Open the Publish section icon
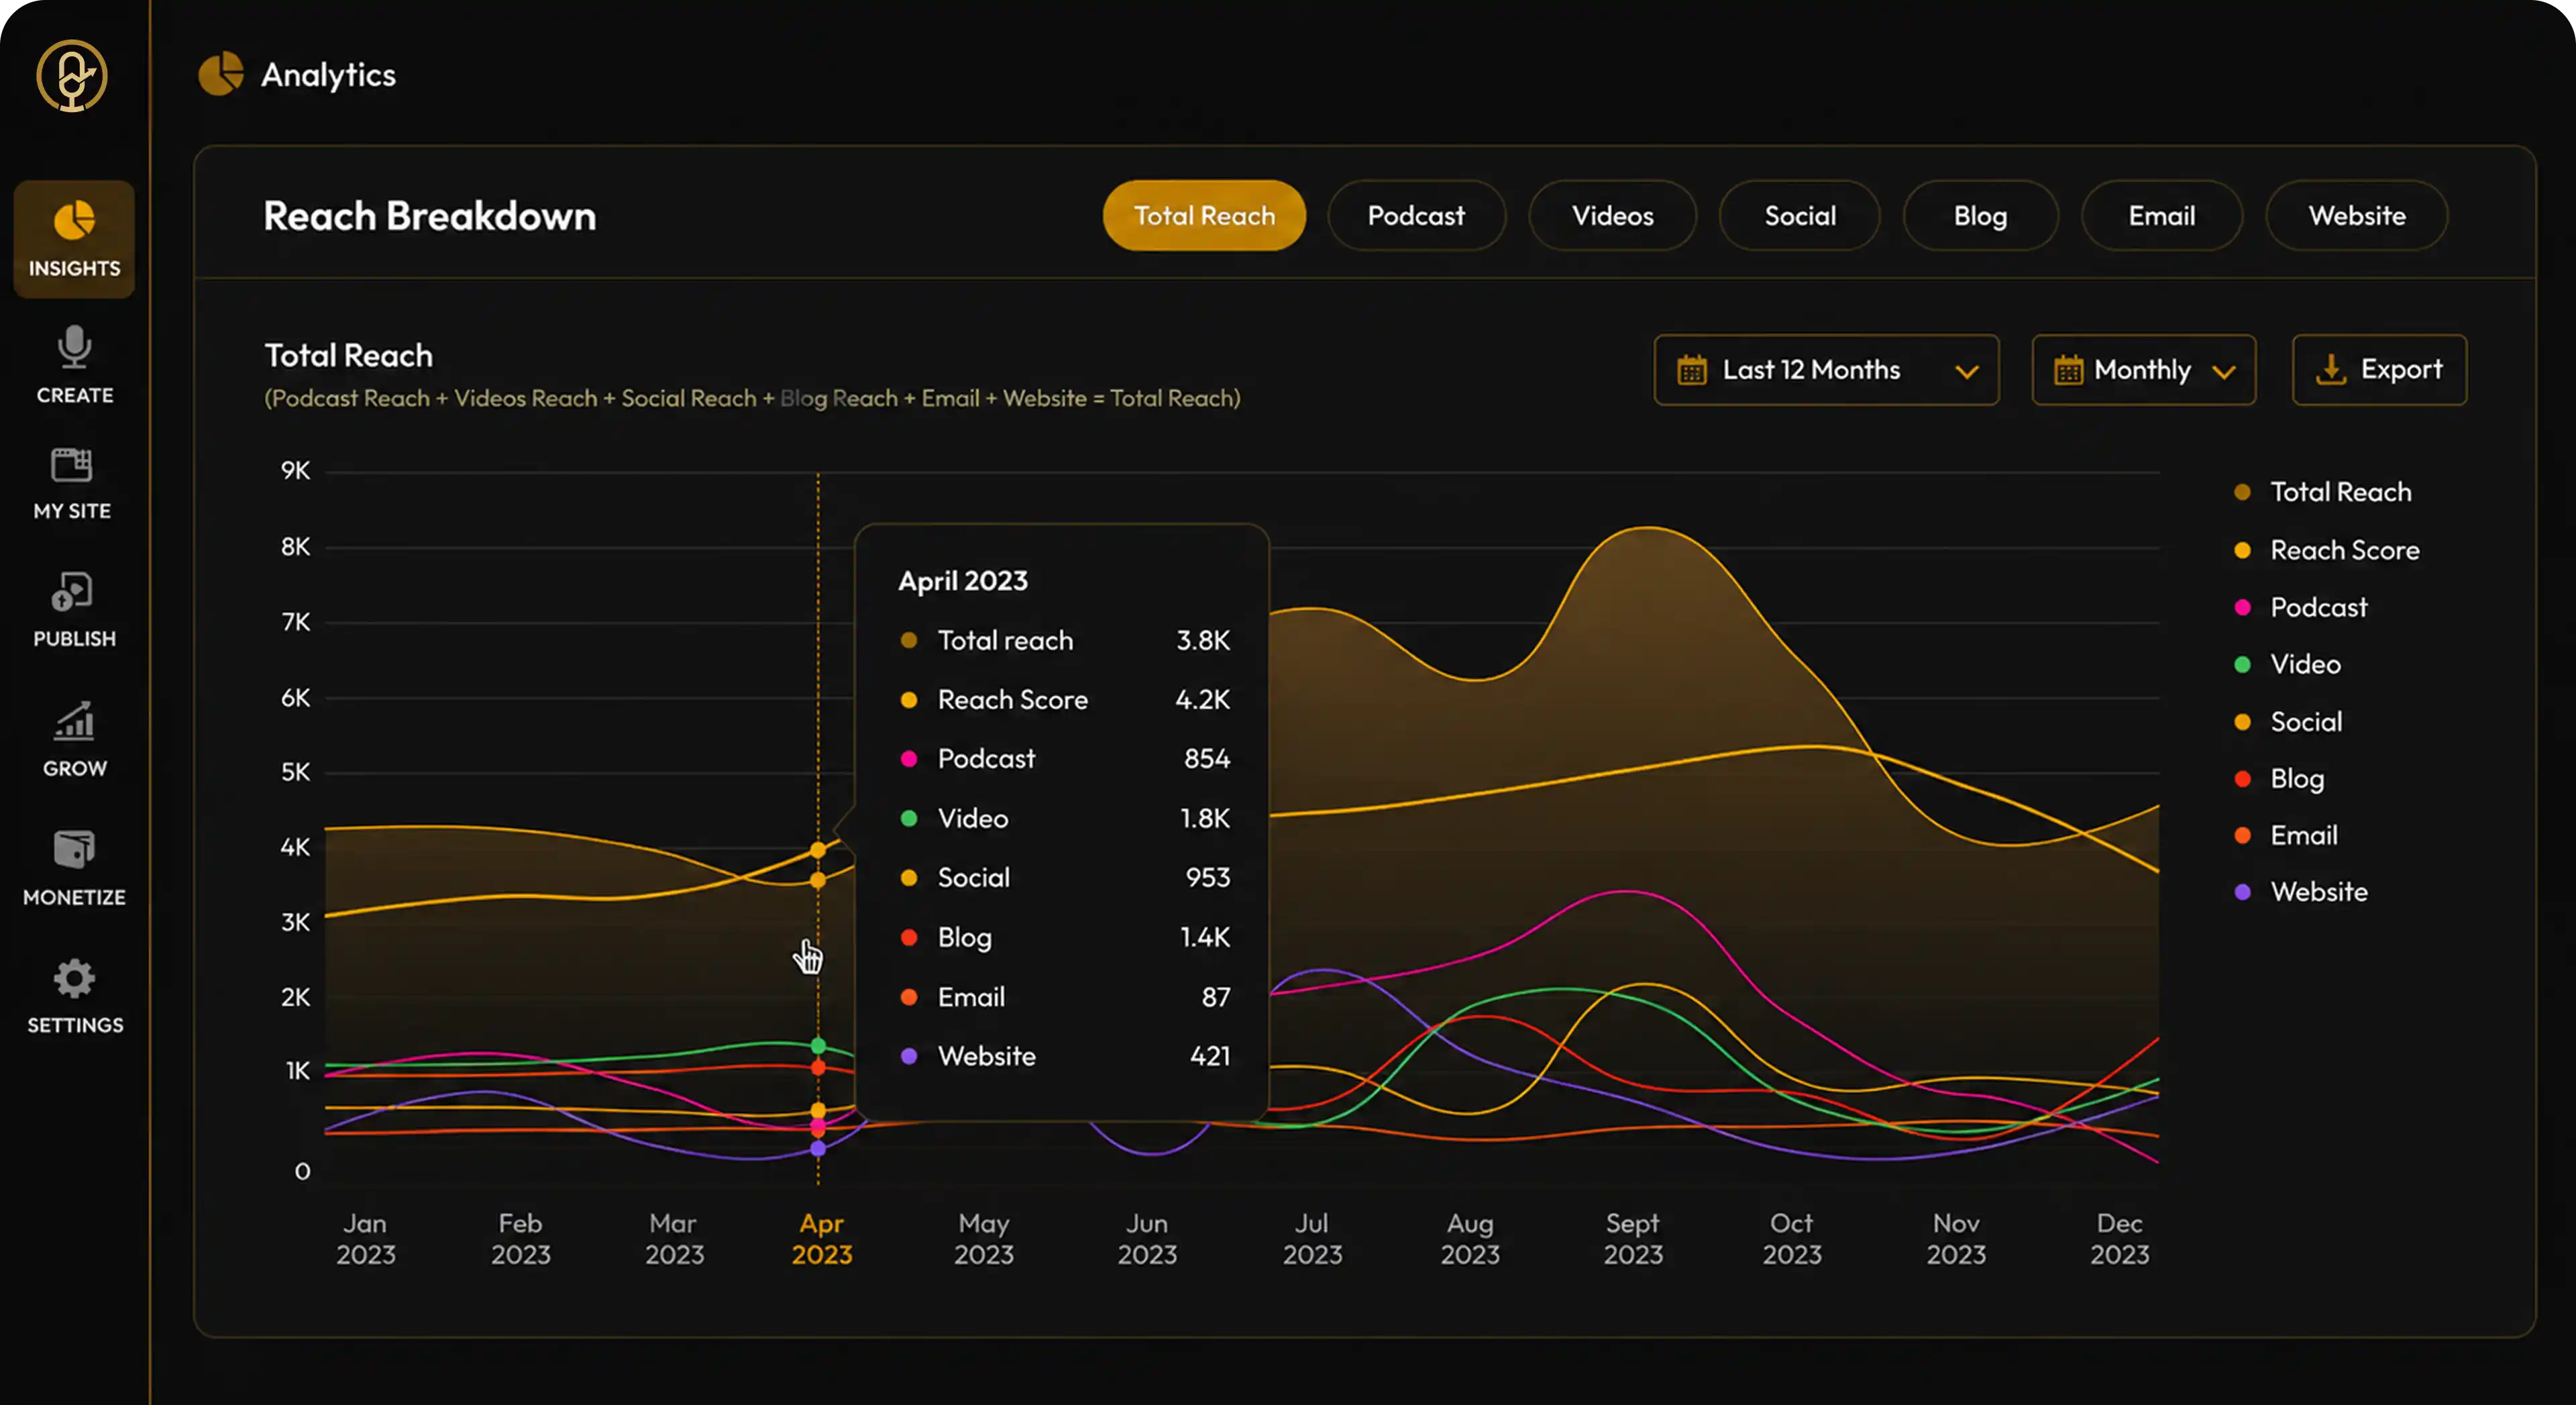The width and height of the screenshot is (2576, 1405). point(72,592)
